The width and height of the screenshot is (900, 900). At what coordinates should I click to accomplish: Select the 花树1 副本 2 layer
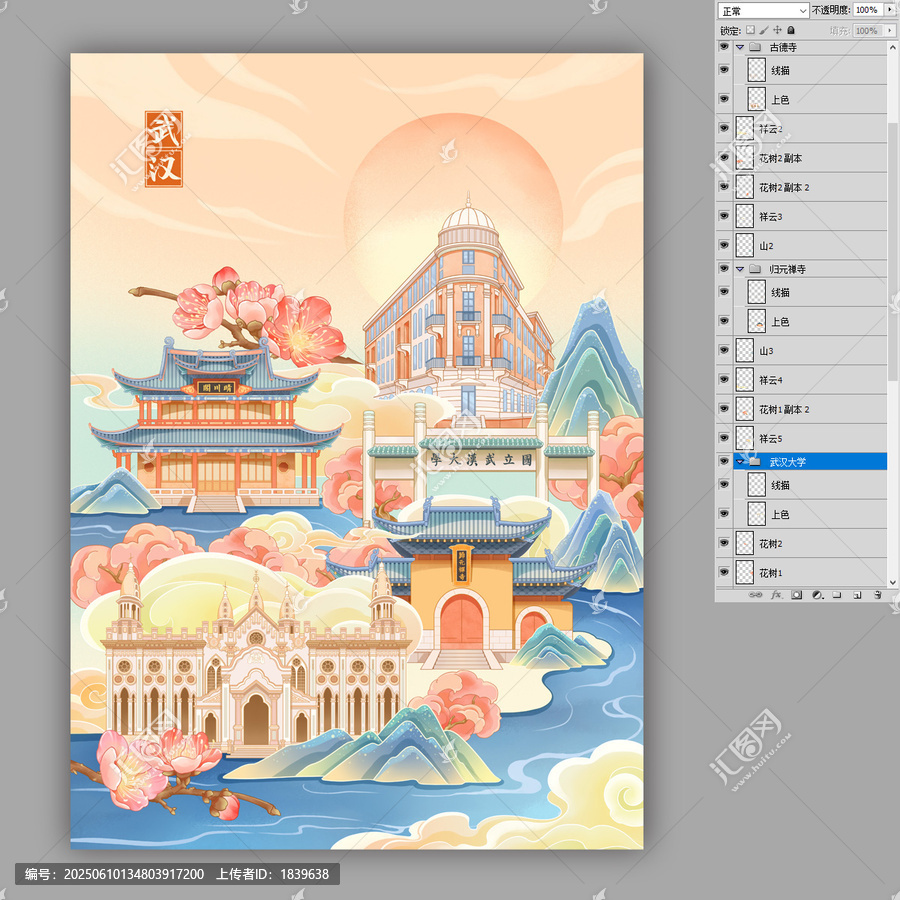coord(810,409)
